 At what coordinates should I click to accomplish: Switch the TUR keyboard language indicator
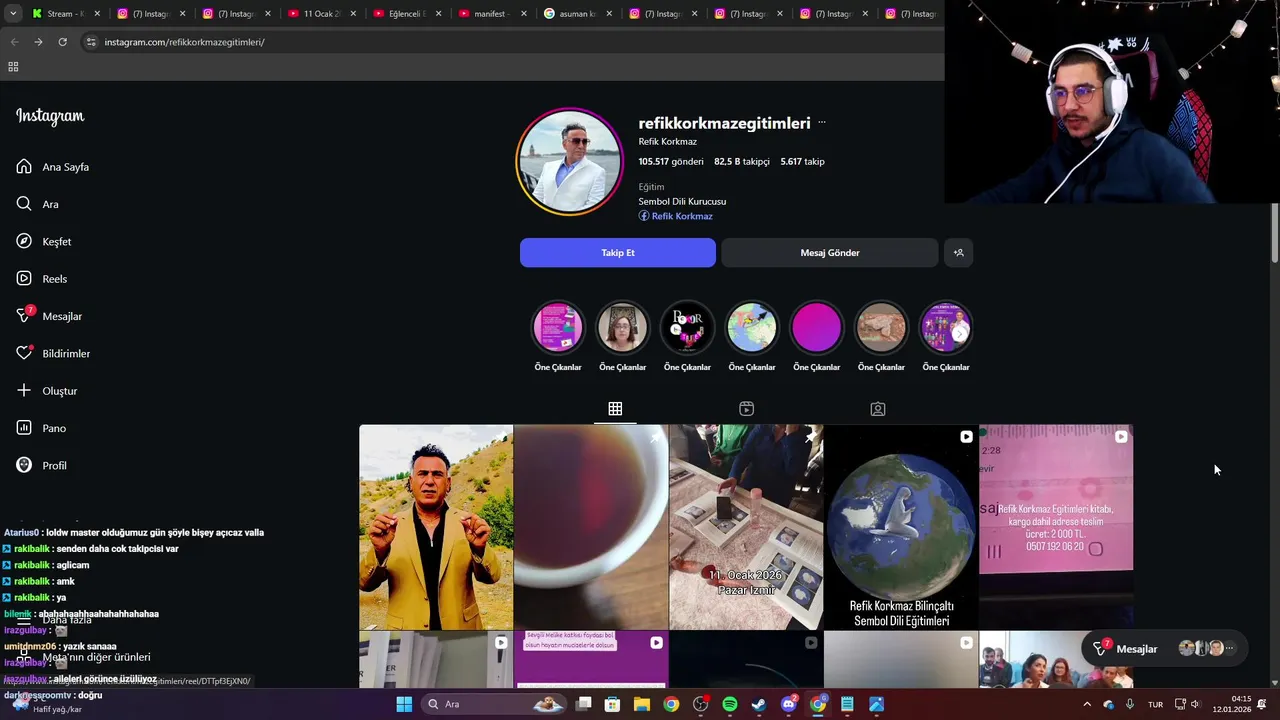tap(1155, 704)
